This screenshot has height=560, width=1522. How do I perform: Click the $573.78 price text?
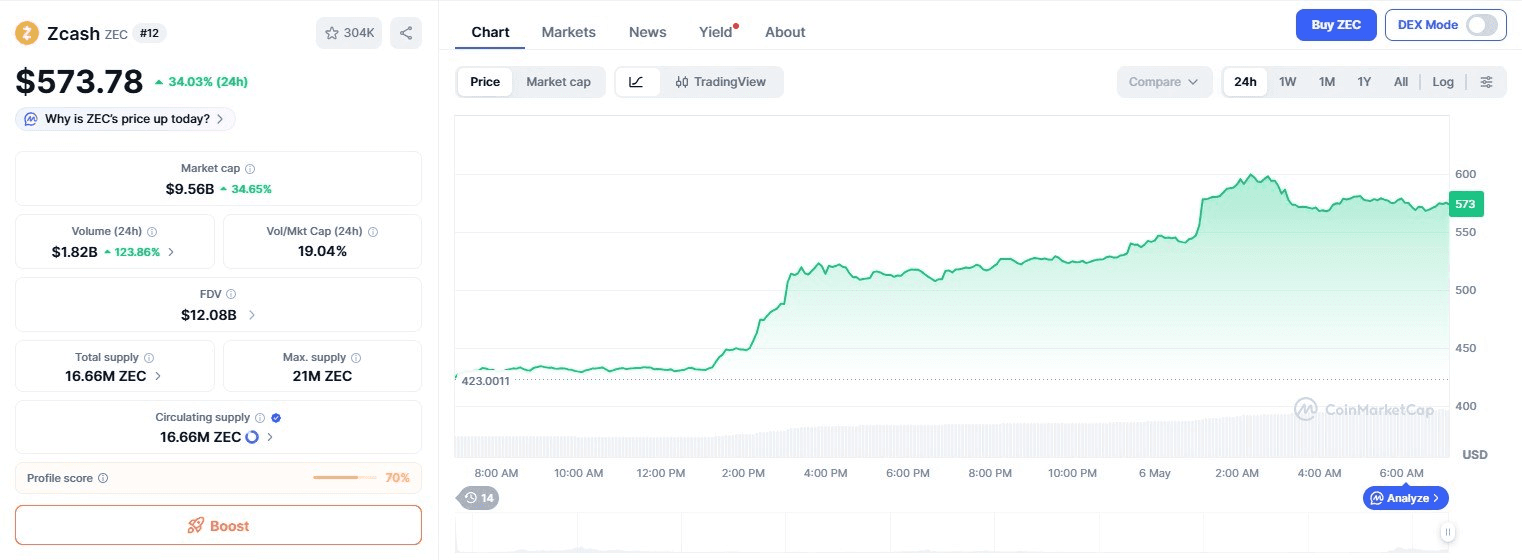(x=80, y=81)
